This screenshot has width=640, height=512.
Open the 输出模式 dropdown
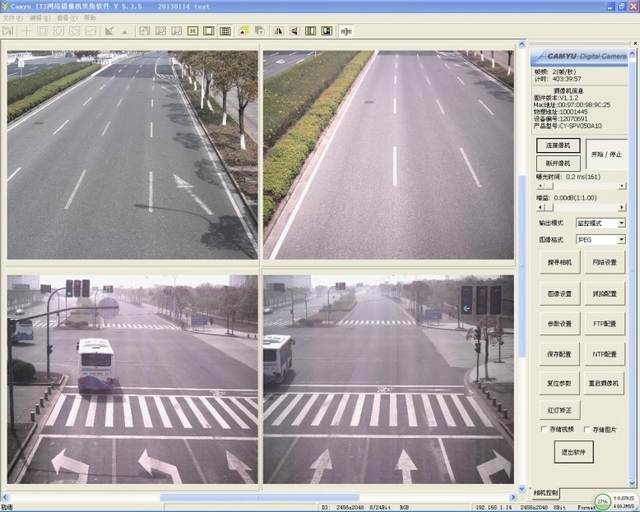[x=620, y=223]
